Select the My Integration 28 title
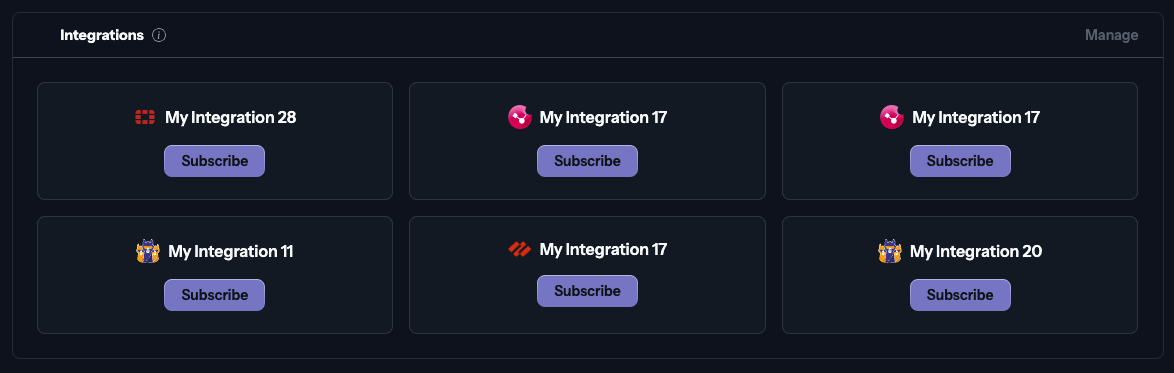 click(231, 118)
